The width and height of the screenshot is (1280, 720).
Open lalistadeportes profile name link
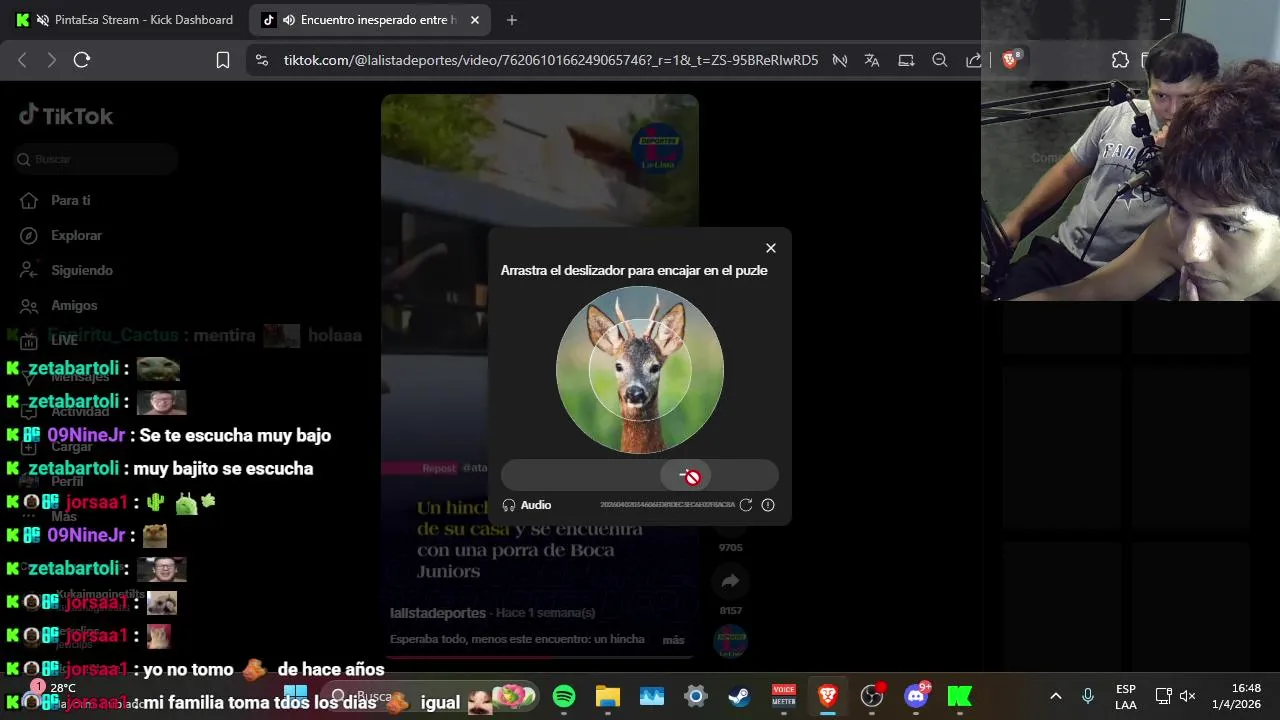(x=438, y=613)
